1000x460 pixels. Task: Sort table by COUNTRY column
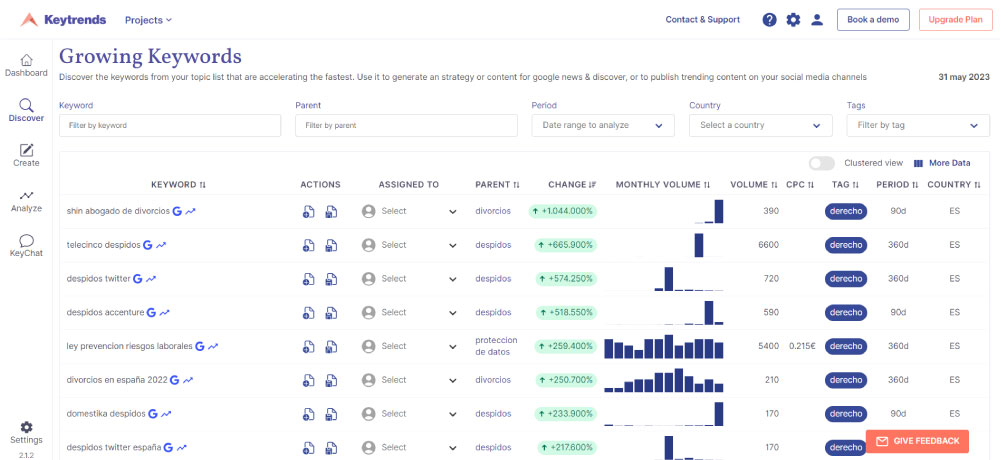954,185
